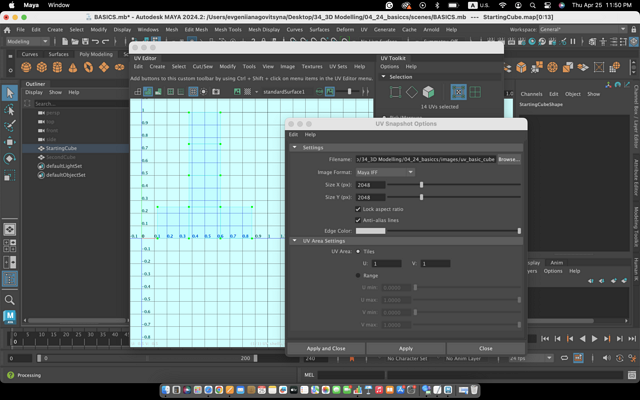Create a polygon torus from the shelf
Viewport: 640px width, 400px height.
[x=88, y=67]
